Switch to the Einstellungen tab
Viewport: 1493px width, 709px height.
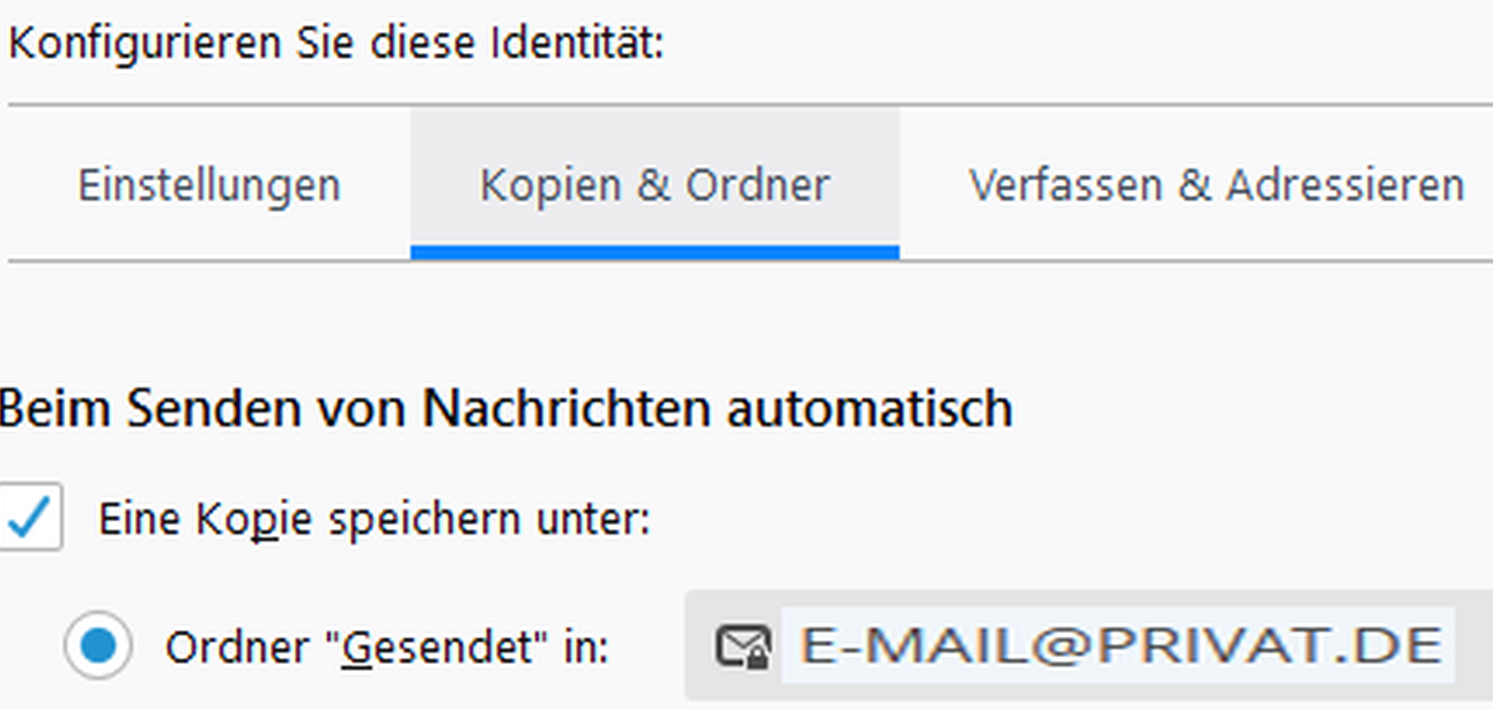click(x=209, y=186)
